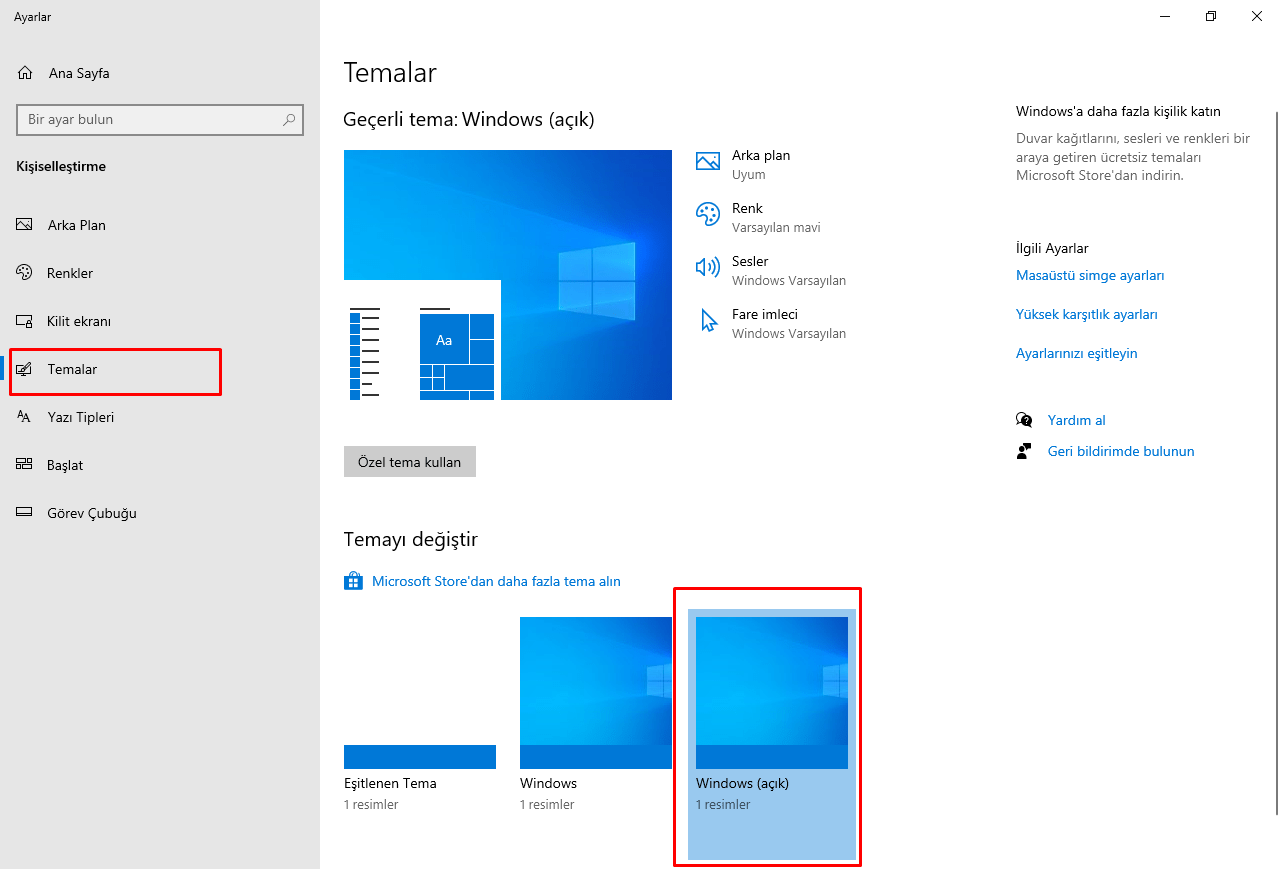The width and height of the screenshot is (1279, 869).
Task: Open Microsoft Store'dan daha fazla tema alın link
Action: pyautogui.click(x=496, y=581)
